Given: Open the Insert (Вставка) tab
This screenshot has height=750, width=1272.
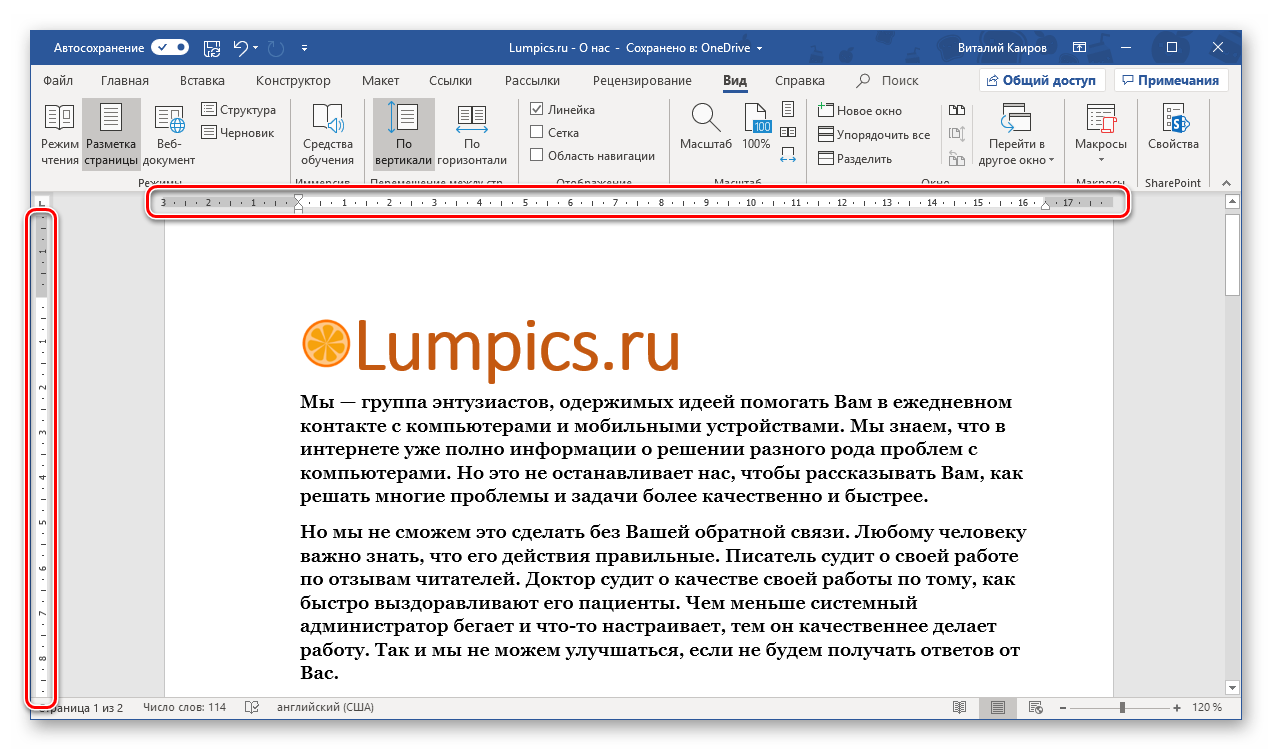Looking at the screenshot, I should point(202,81).
